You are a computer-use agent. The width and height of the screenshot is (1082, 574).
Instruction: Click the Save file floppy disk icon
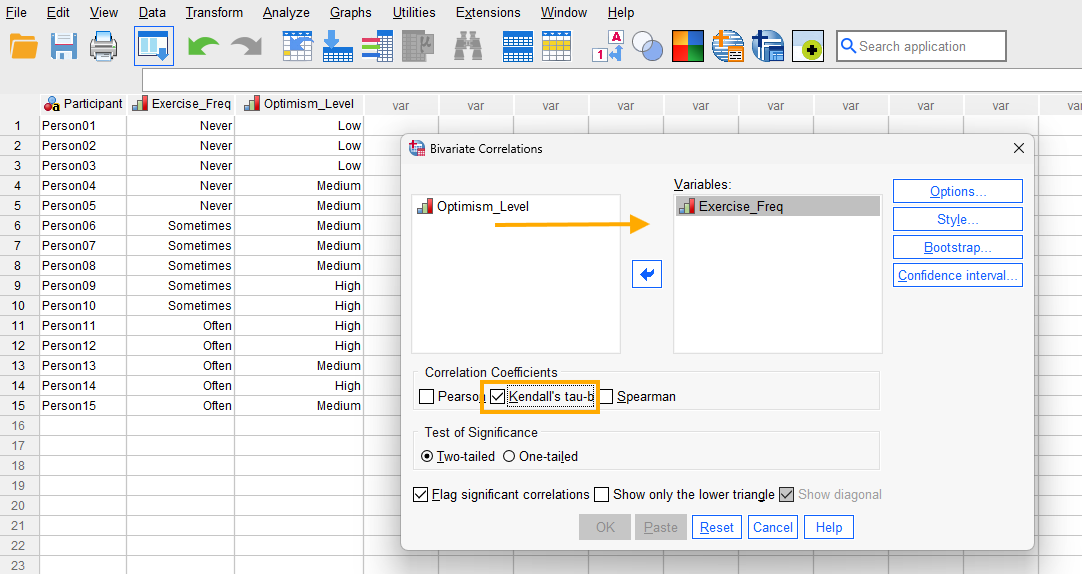pyautogui.click(x=64, y=46)
